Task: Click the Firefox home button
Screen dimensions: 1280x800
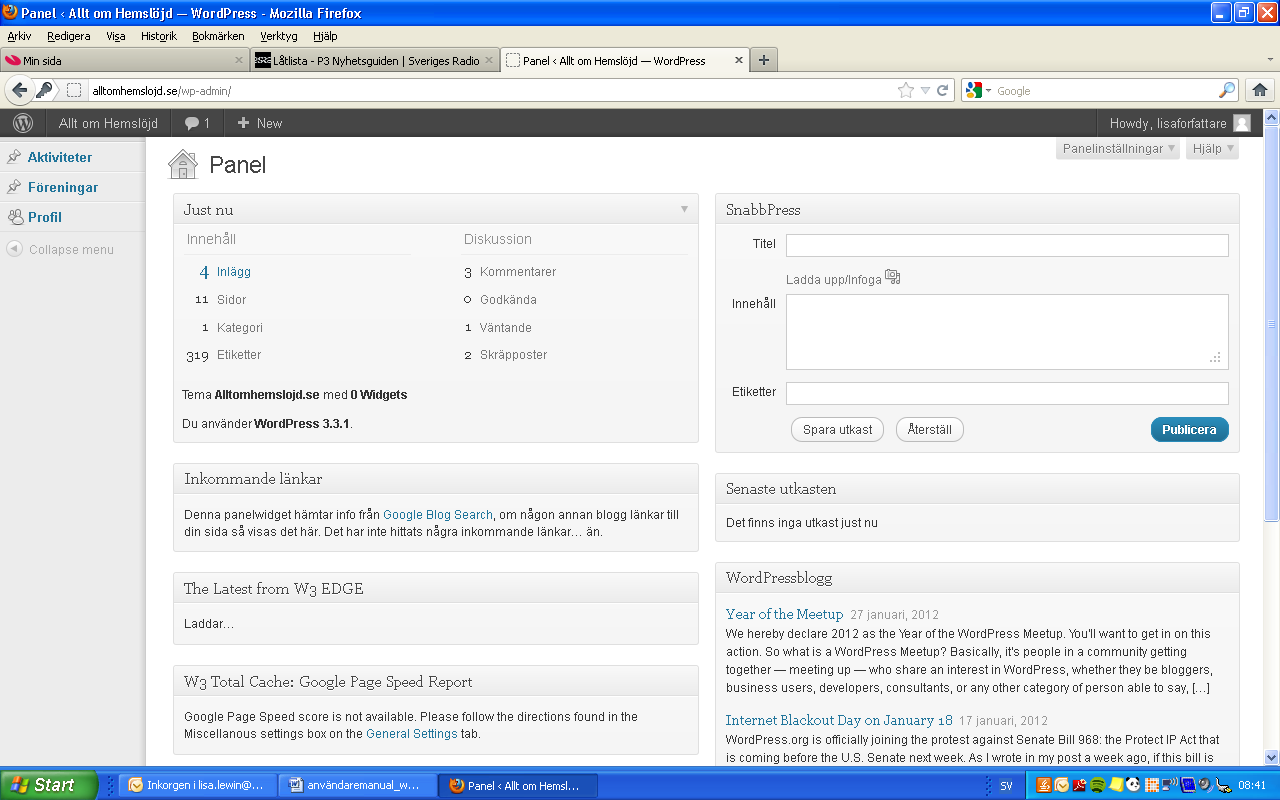Action: click(1260, 90)
